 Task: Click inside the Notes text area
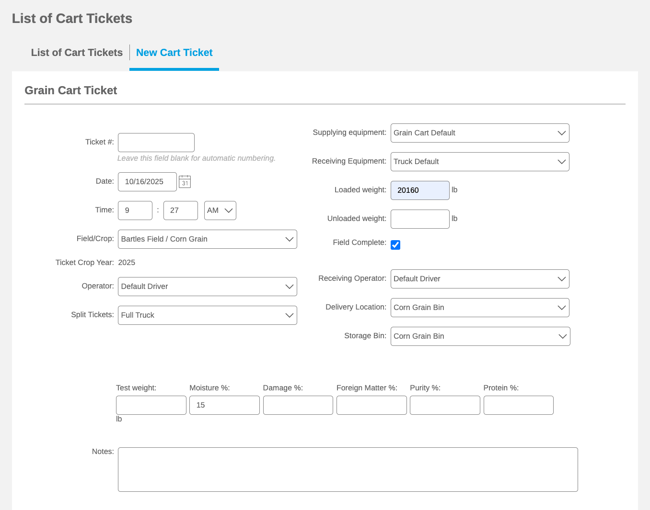347,469
